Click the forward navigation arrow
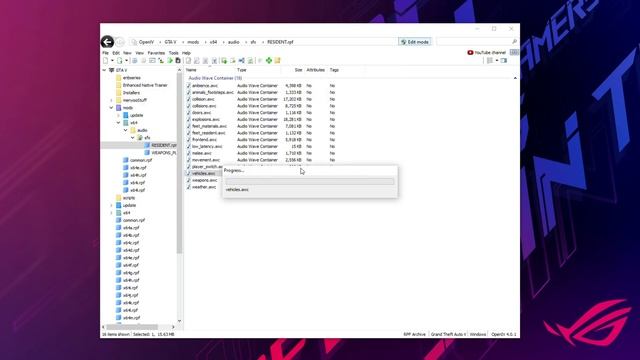 pos(119,42)
